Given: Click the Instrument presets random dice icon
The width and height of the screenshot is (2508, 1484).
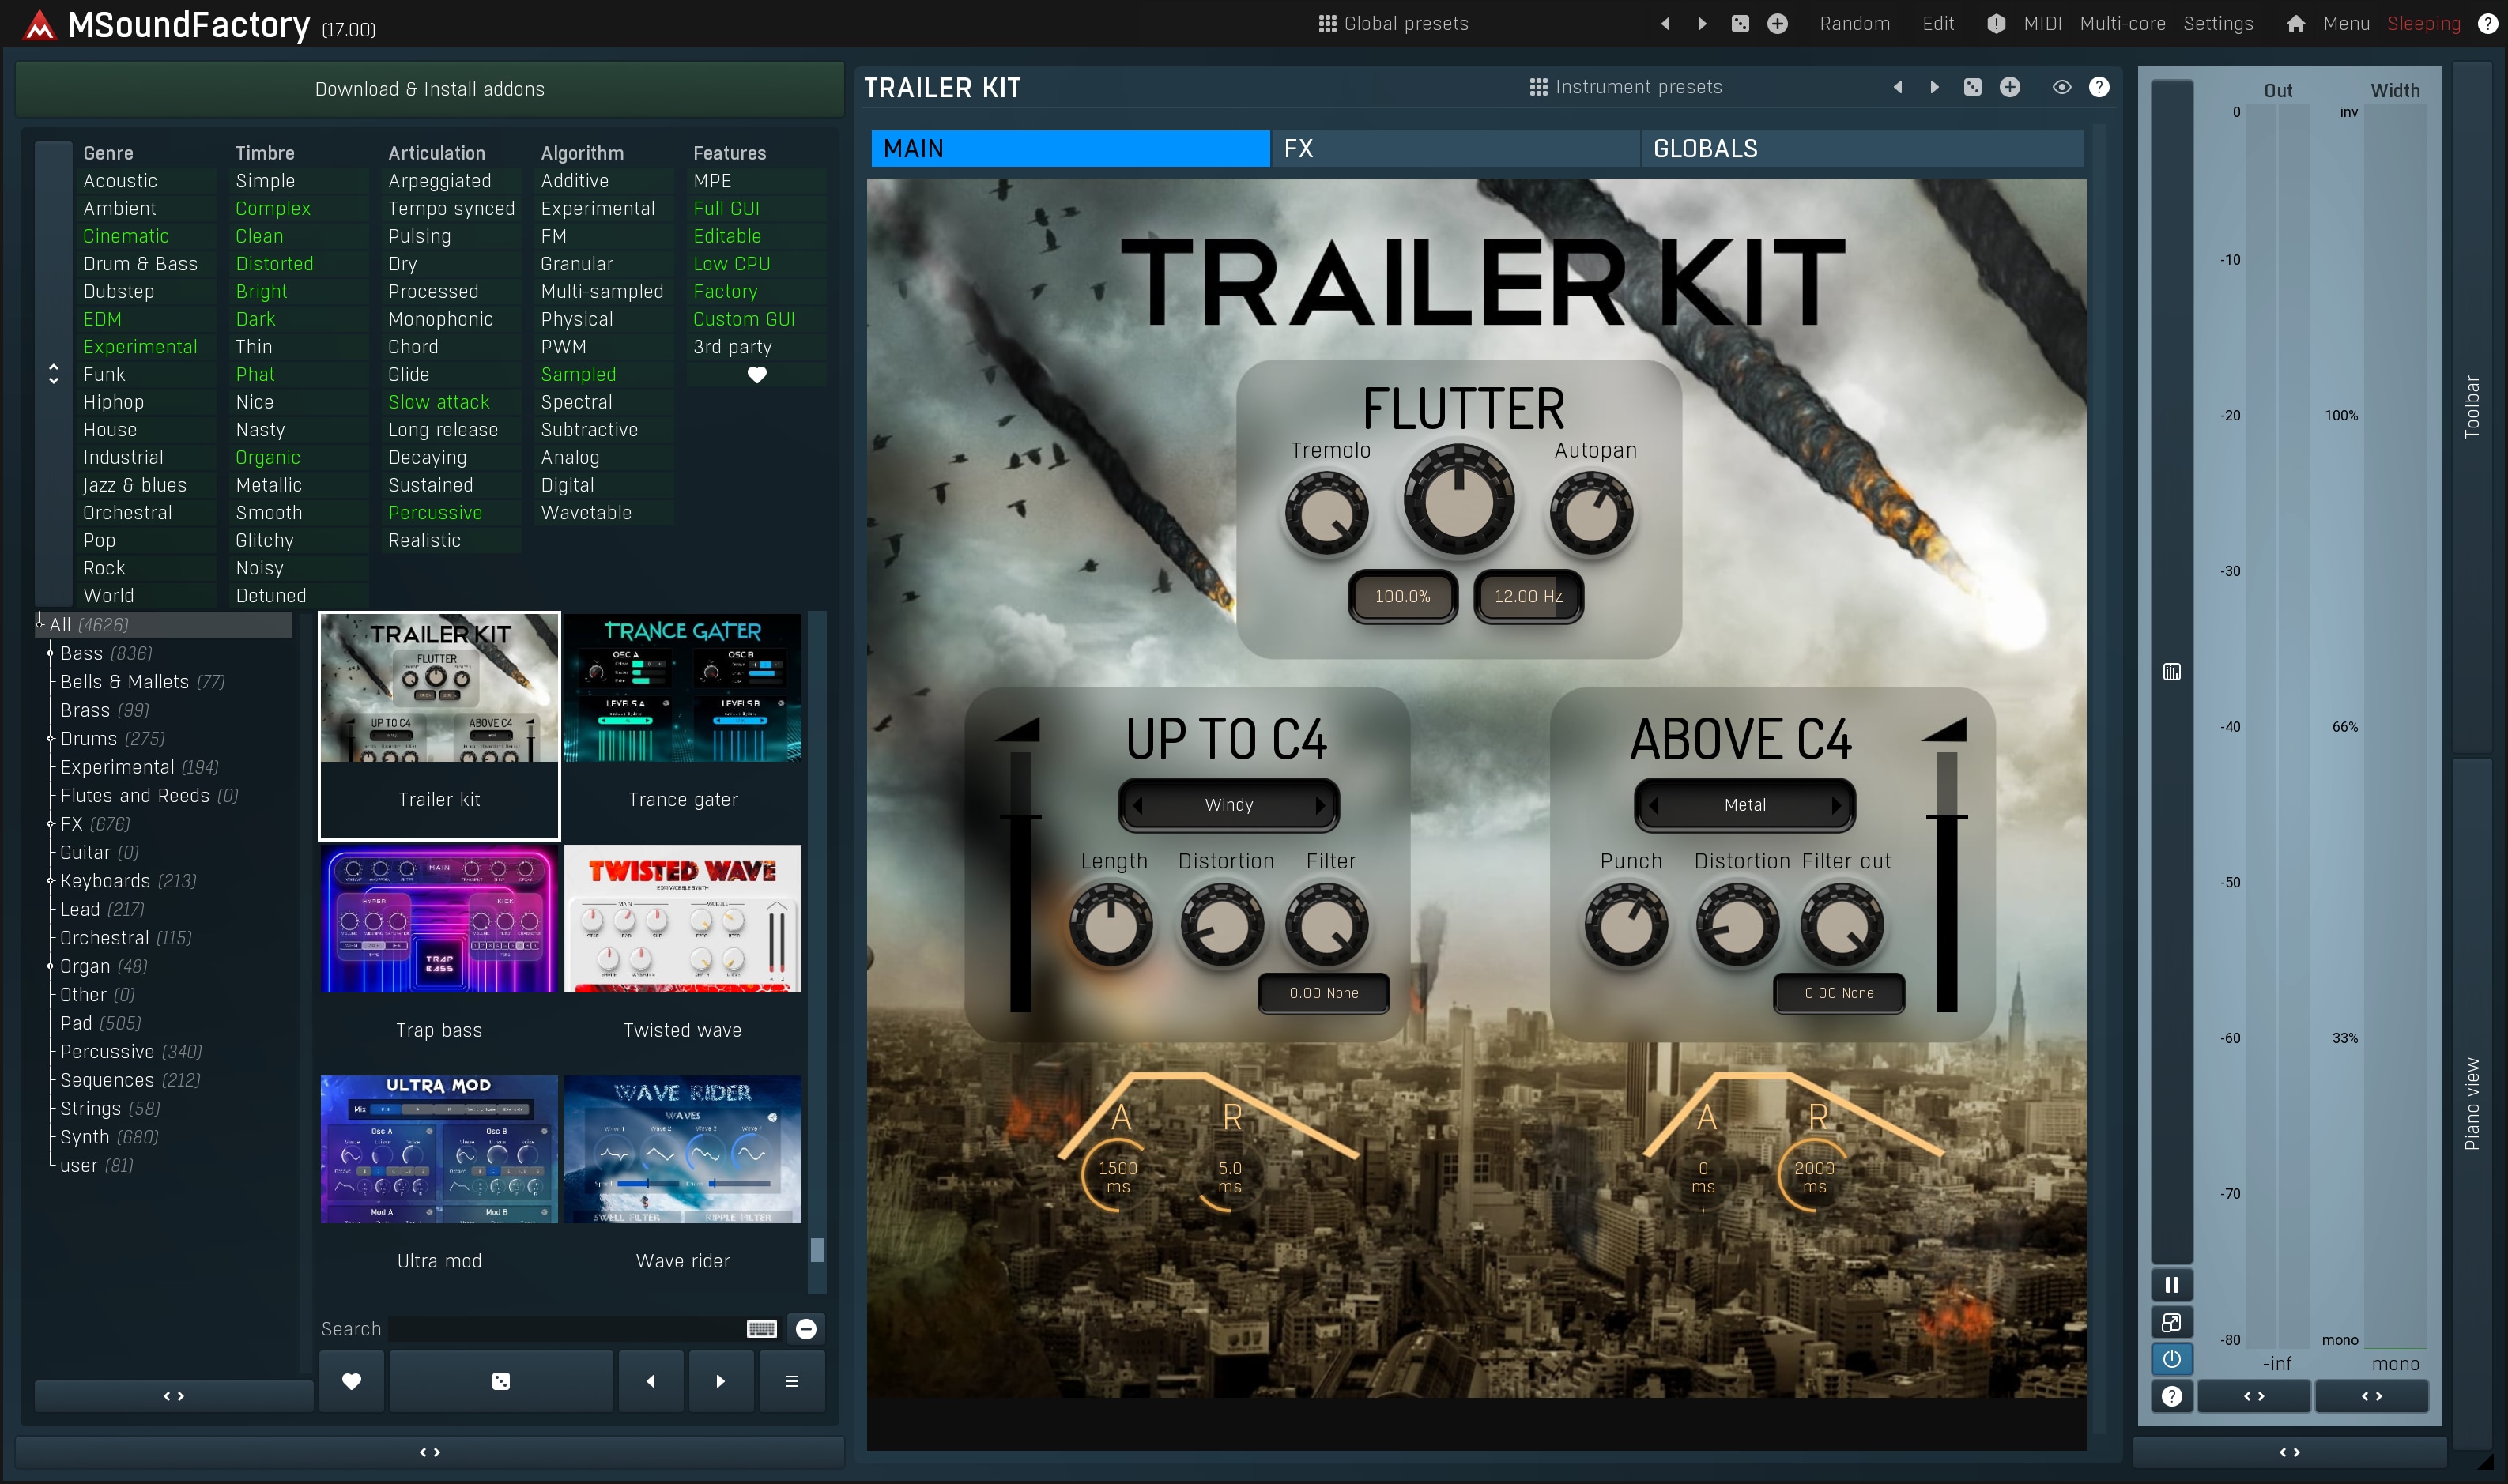Looking at the screenshot, I should pyautogui.click(x=1972, y=88).
